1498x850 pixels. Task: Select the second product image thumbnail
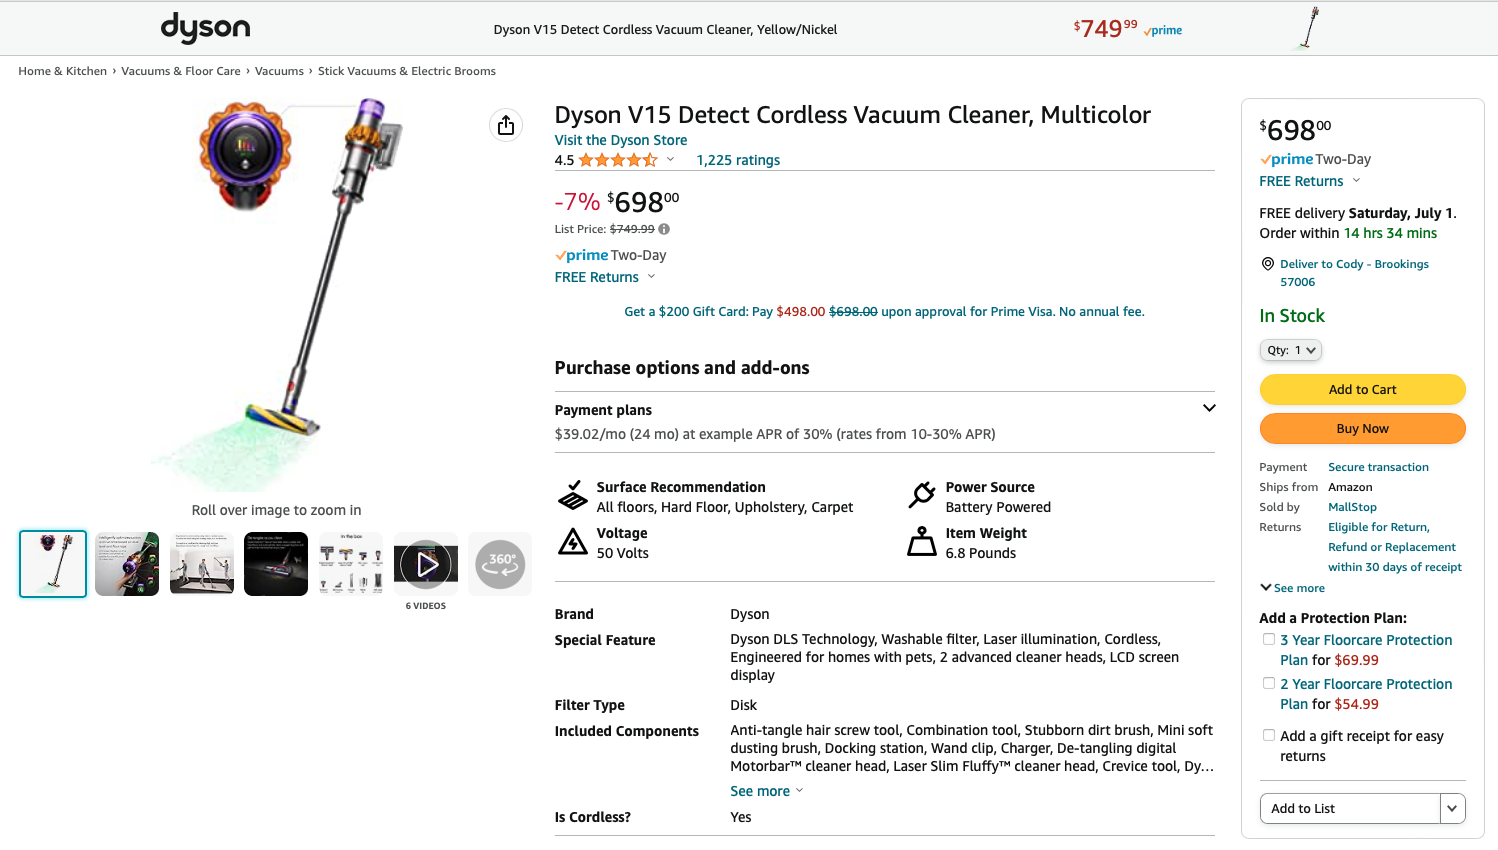click(x=127, y=564)
